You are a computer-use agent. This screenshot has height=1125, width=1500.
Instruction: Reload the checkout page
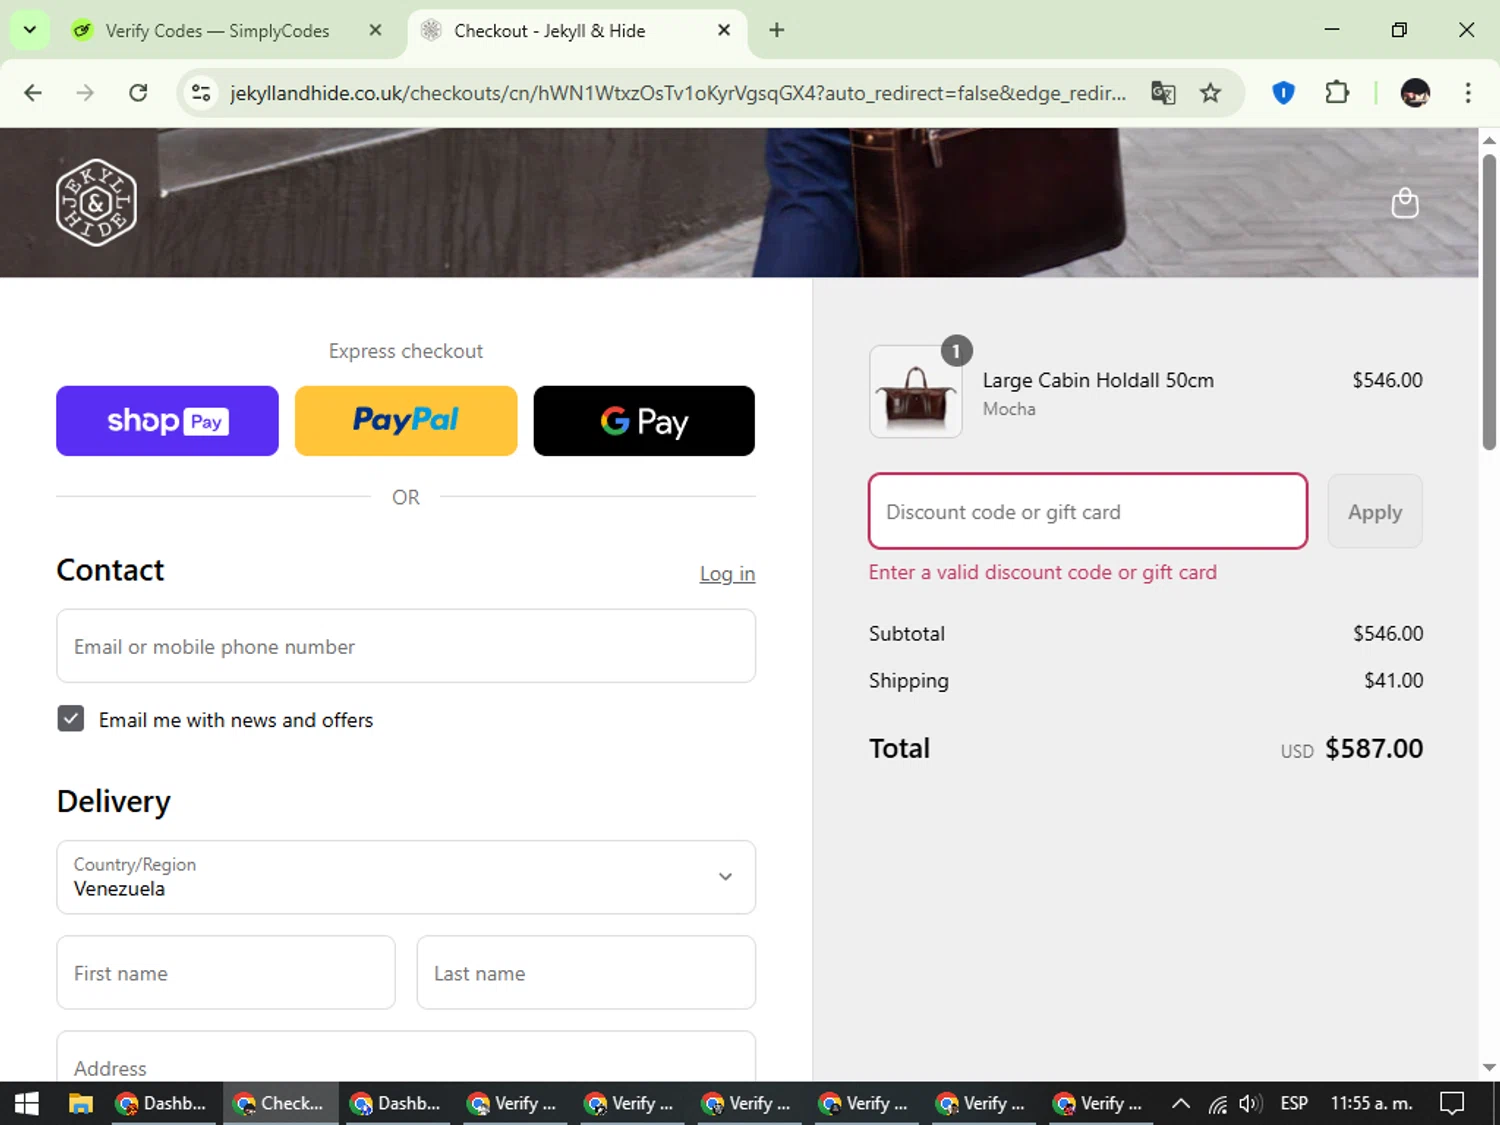(x=138, y=93)
